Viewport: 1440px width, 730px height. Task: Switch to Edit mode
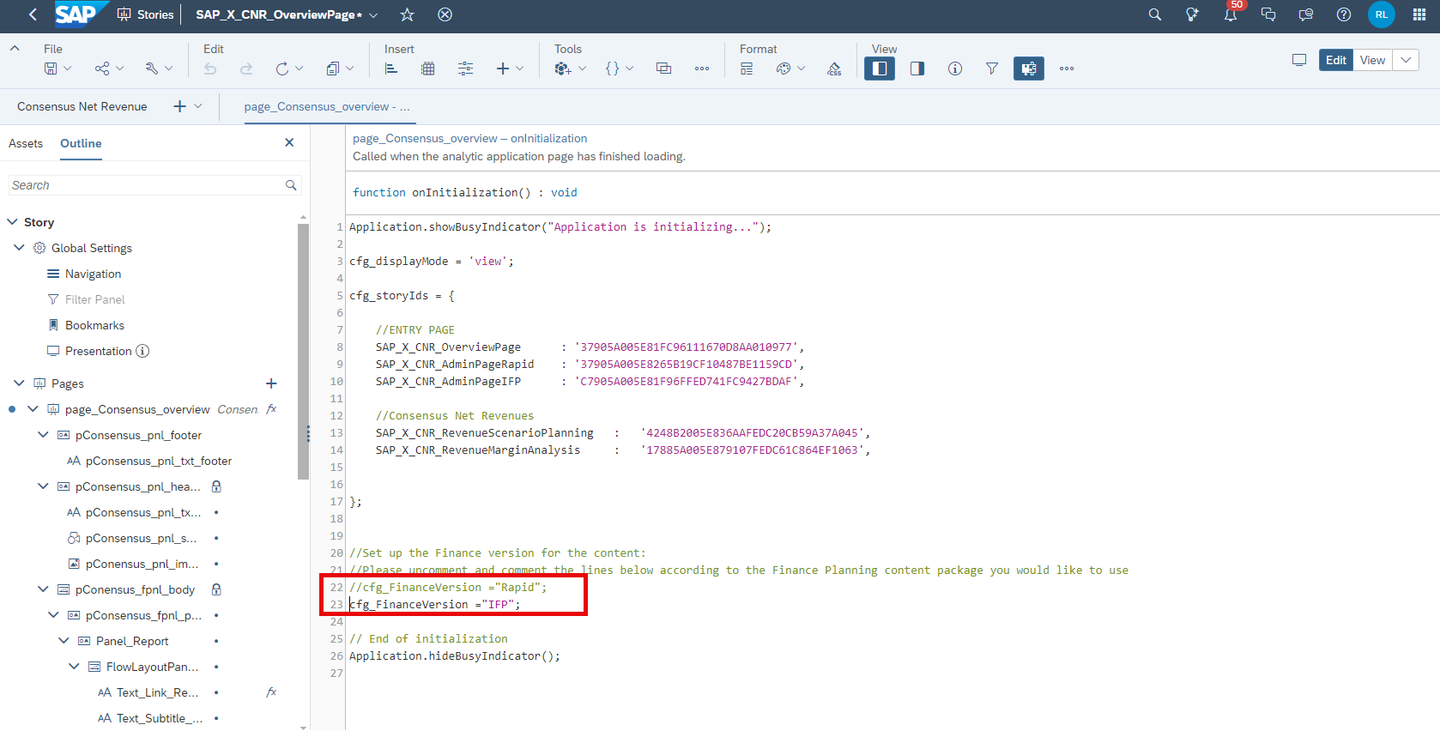point(1336,60)
